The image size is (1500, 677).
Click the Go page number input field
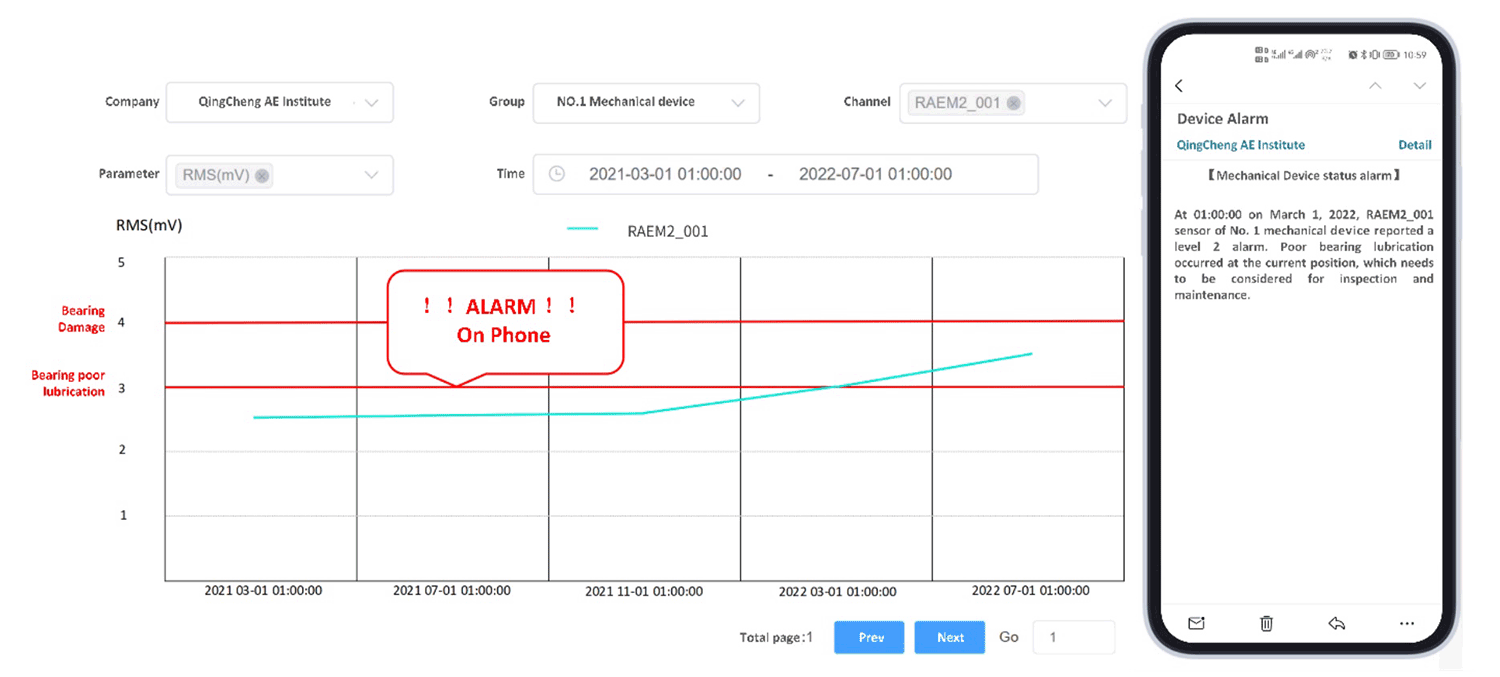pos(1074,637)
